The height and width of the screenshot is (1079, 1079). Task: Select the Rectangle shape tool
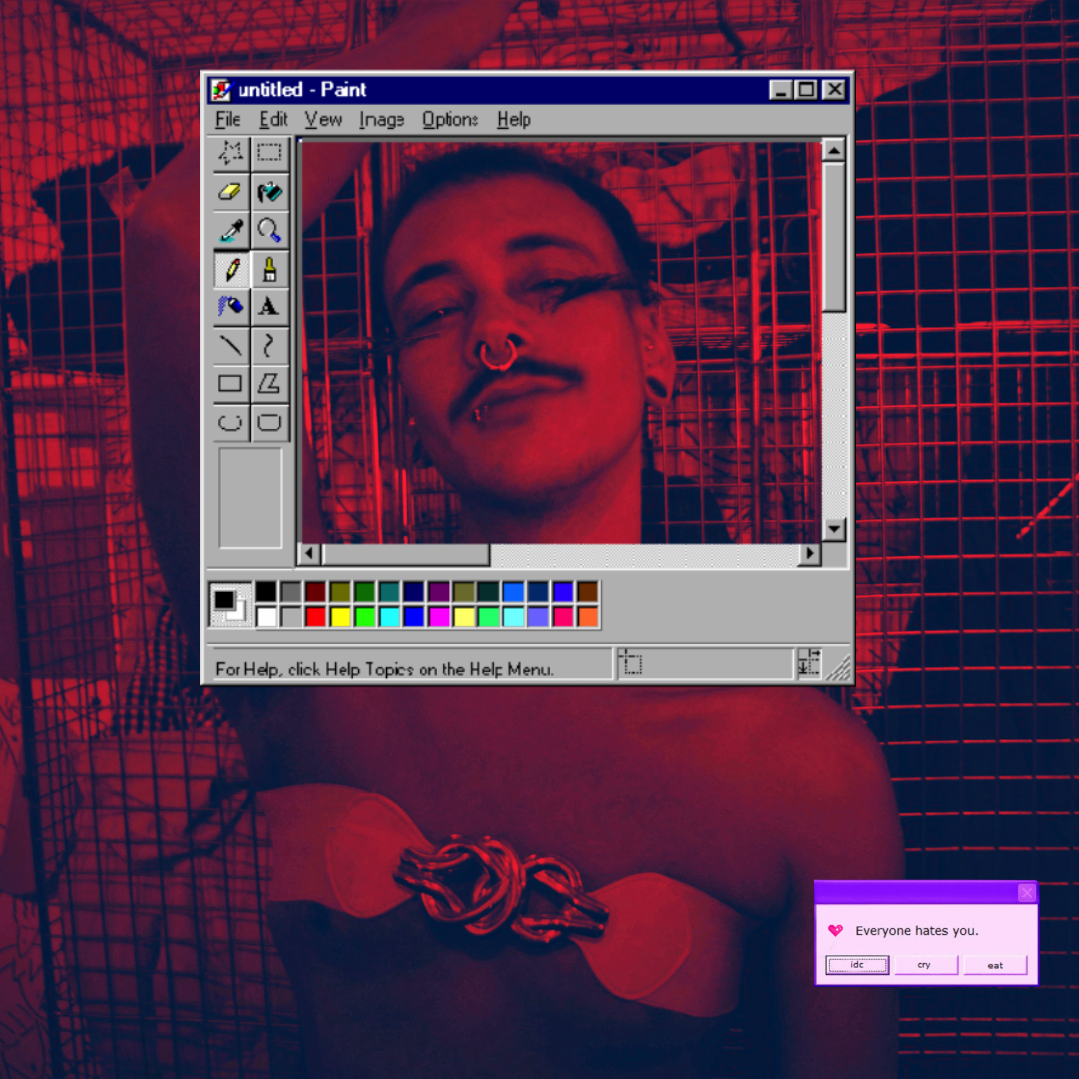coord(231,384)
